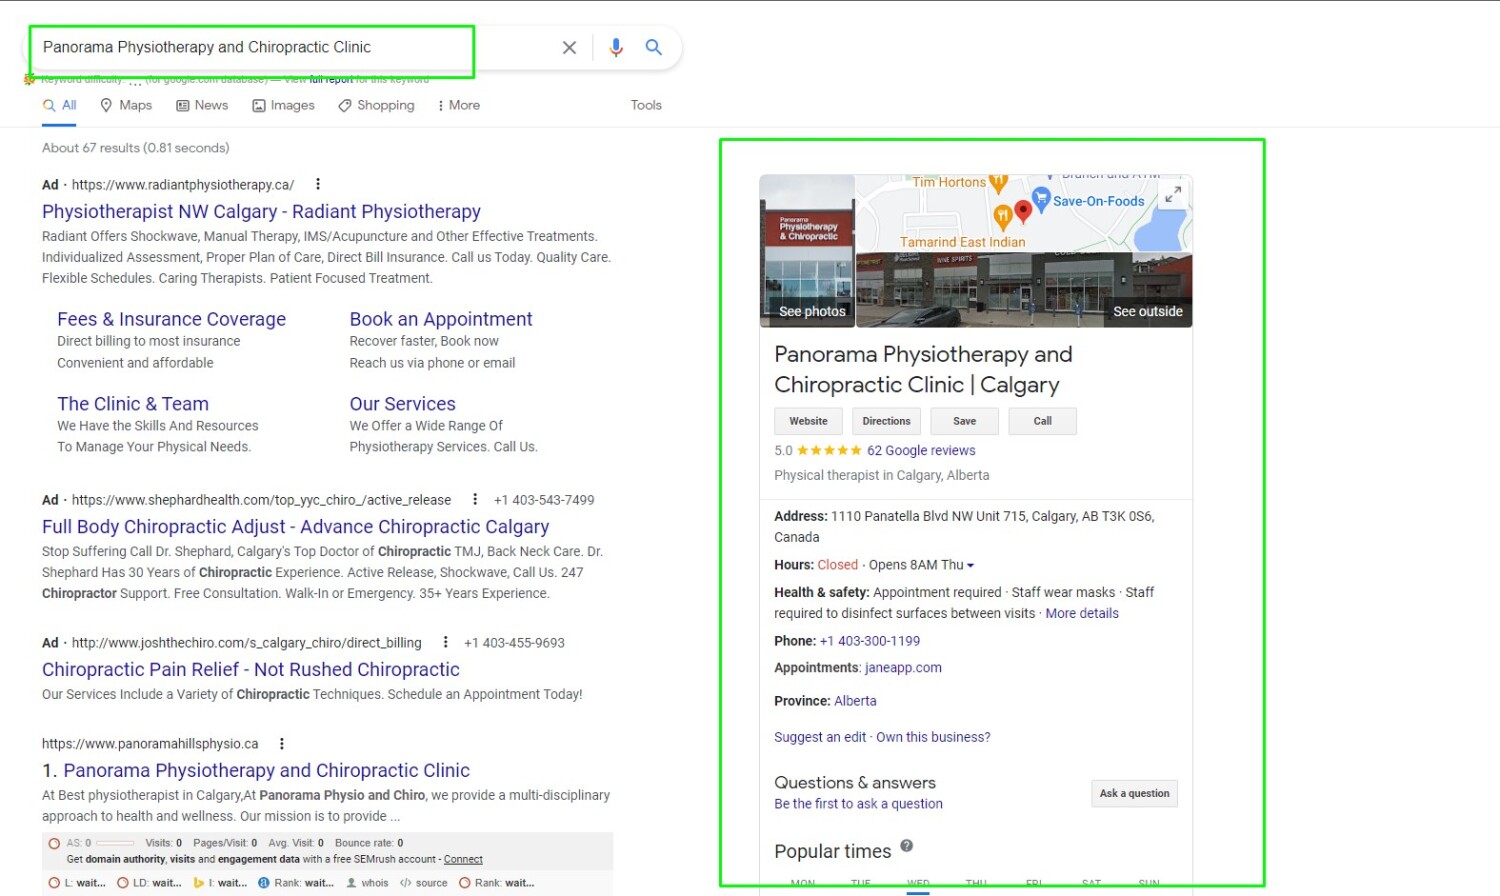Open Chiropractic Pain Relief ad link
Viewport: 1500px width, 896px height.
coord(251,669)
